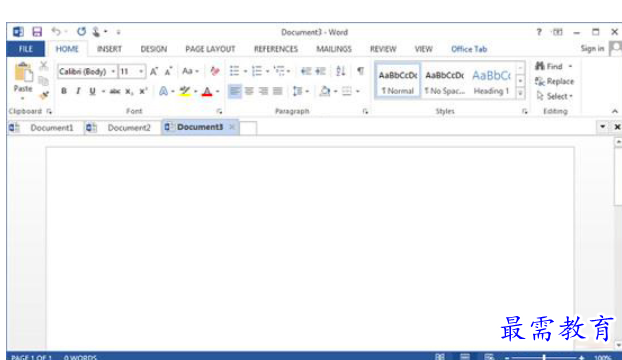Toggle Bold formatting
This screenshot has width=622, height=360.
(x=63, y=91)
